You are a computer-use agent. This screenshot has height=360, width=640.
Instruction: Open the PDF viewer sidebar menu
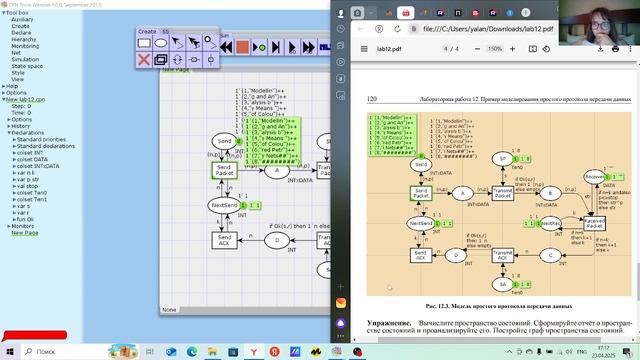click(x=364, y=49)
